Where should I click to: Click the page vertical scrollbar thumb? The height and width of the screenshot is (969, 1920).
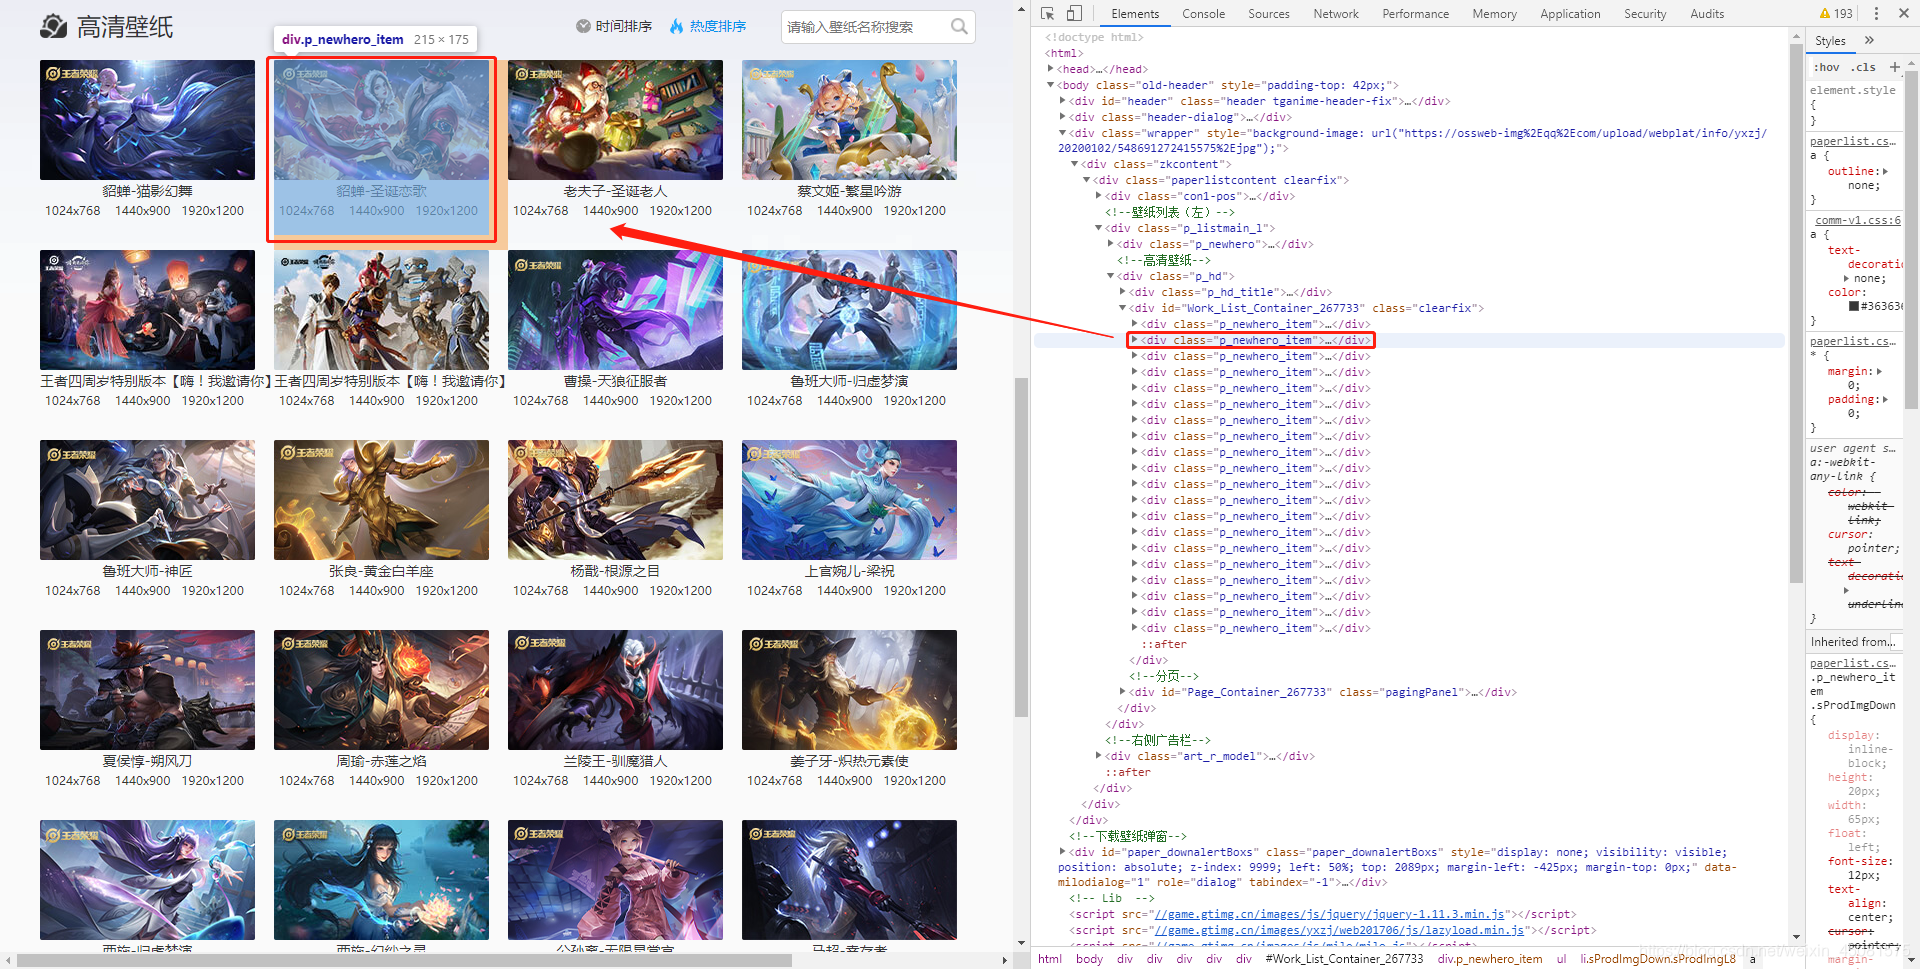[1021, 547]
